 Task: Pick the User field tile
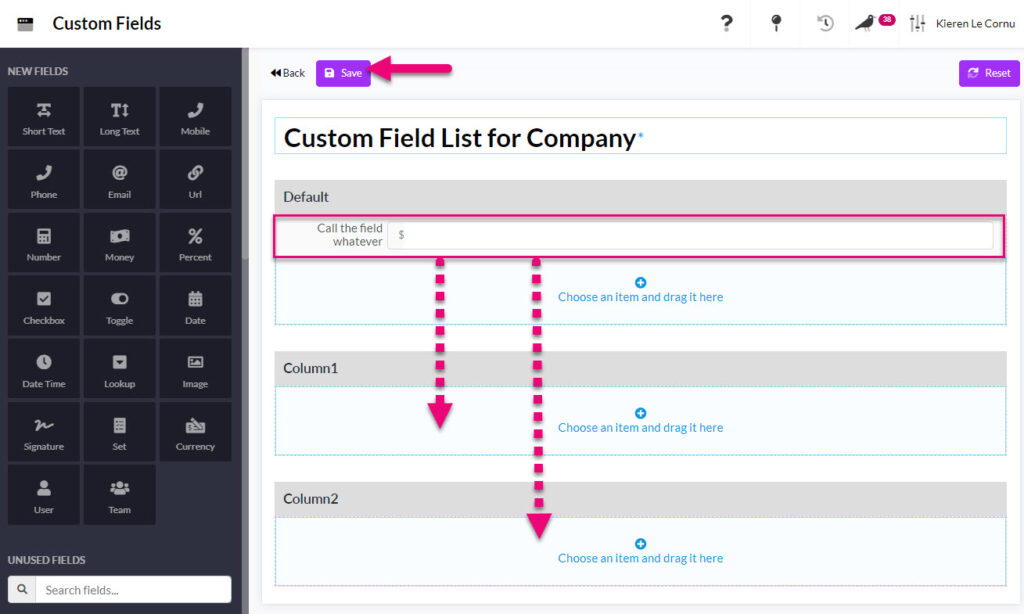44,494
